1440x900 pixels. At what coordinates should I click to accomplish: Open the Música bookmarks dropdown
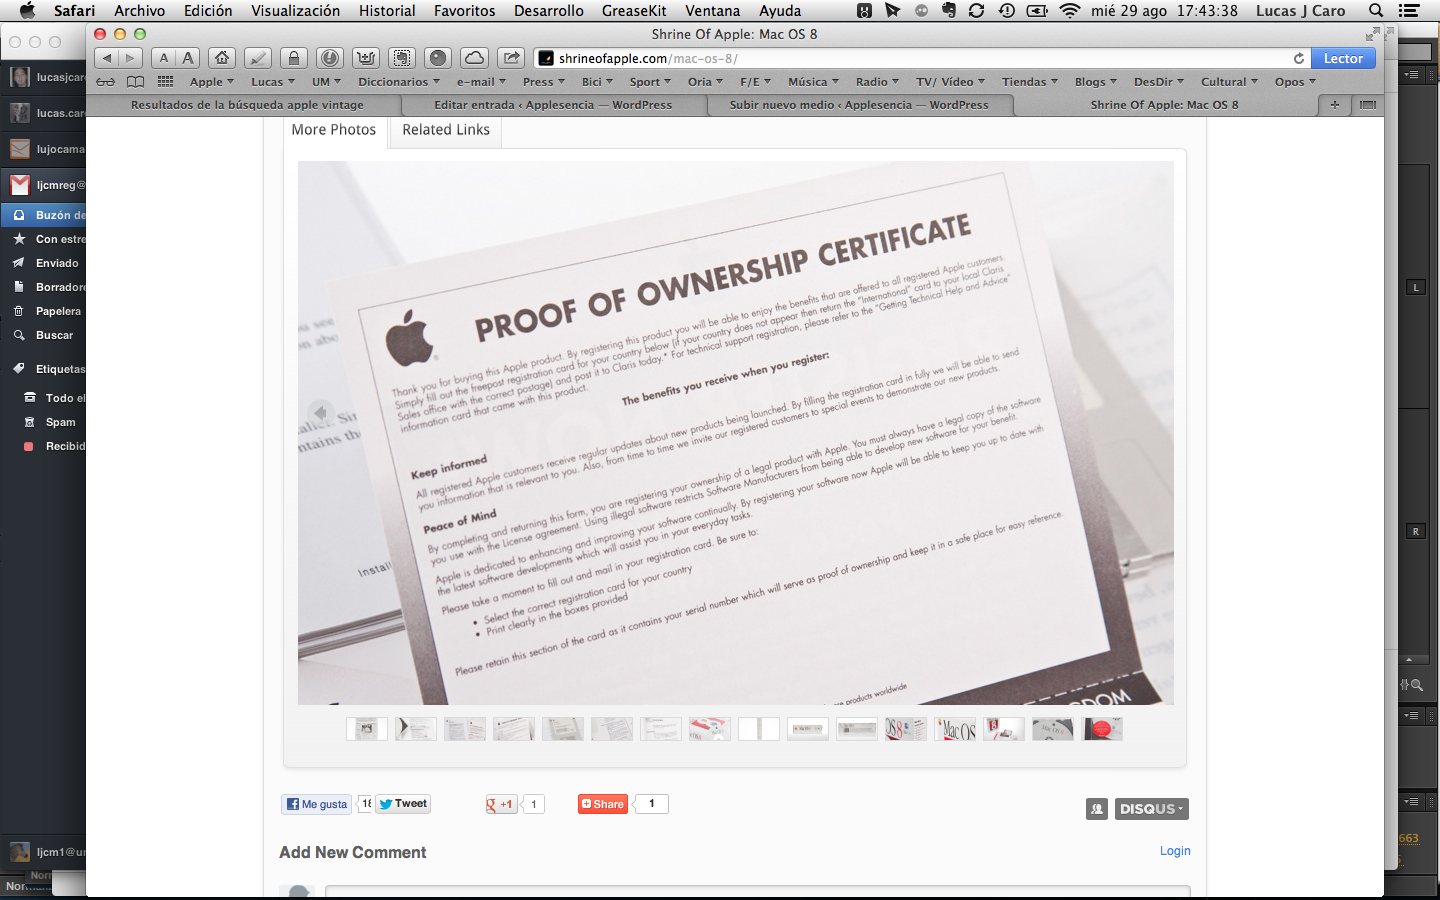click(x=813, y=82)
